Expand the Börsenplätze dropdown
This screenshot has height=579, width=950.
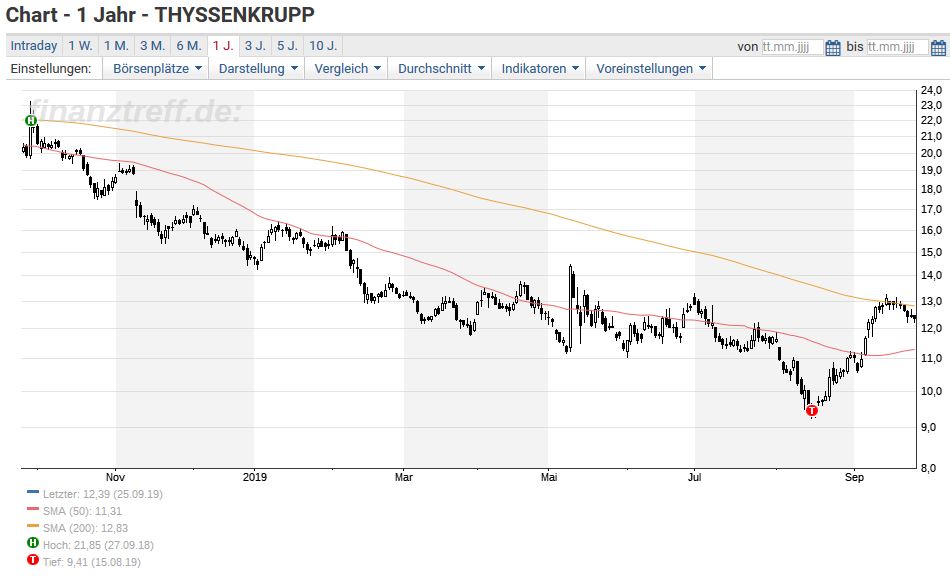(156, 68)
